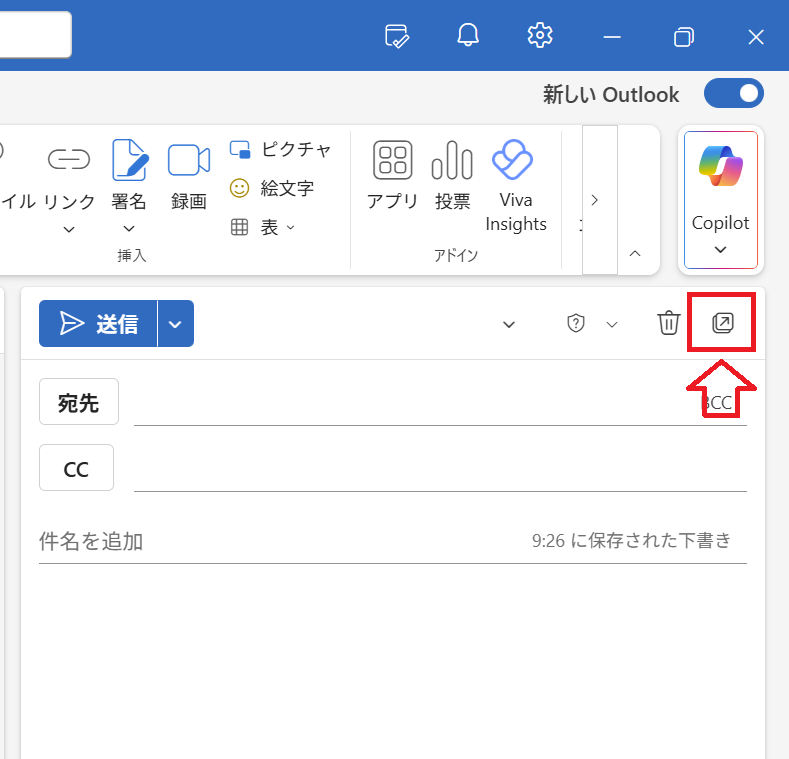Screen dimensions: 789x759
Task: Restore down the Outlook window
Action: (684, 37)
